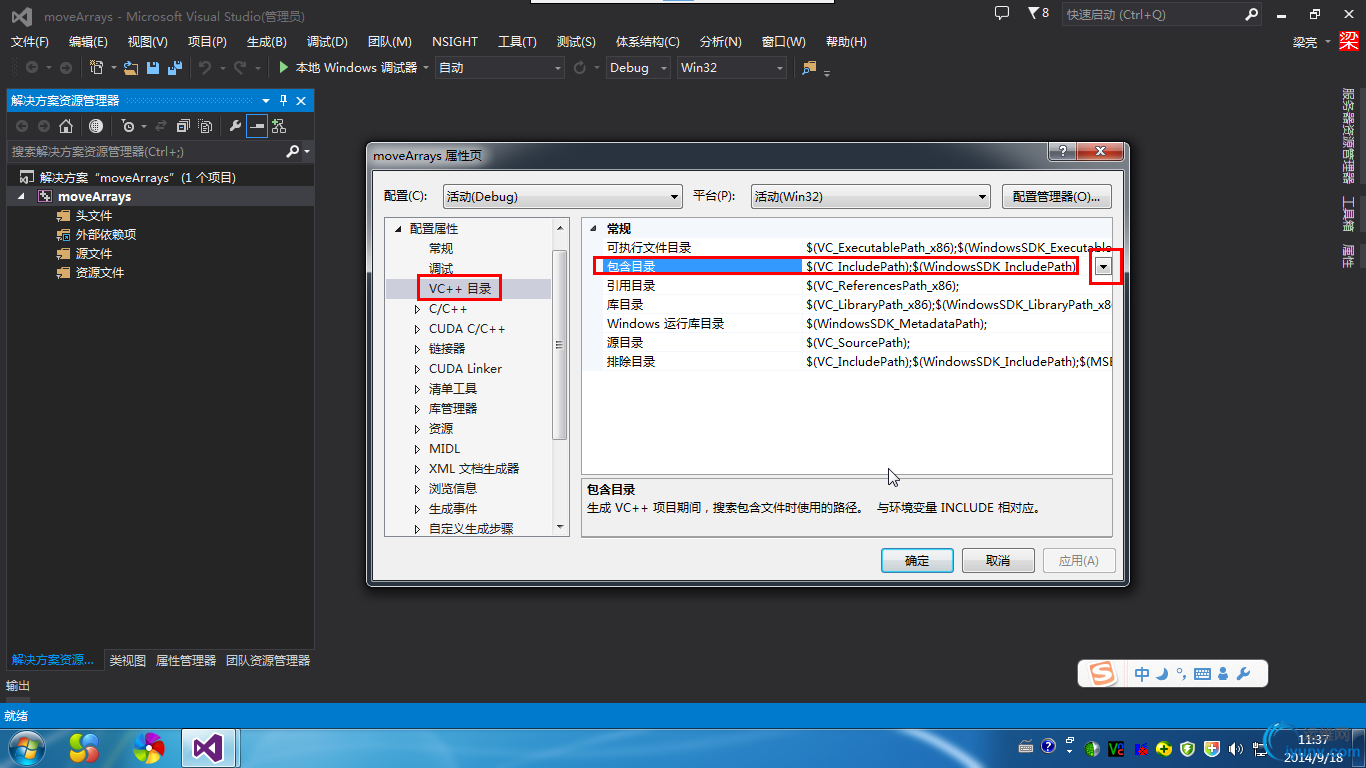Click the open file folder icon
Image resolution: width=1366 pixels, height=768 pixels.
click(131, 68)
